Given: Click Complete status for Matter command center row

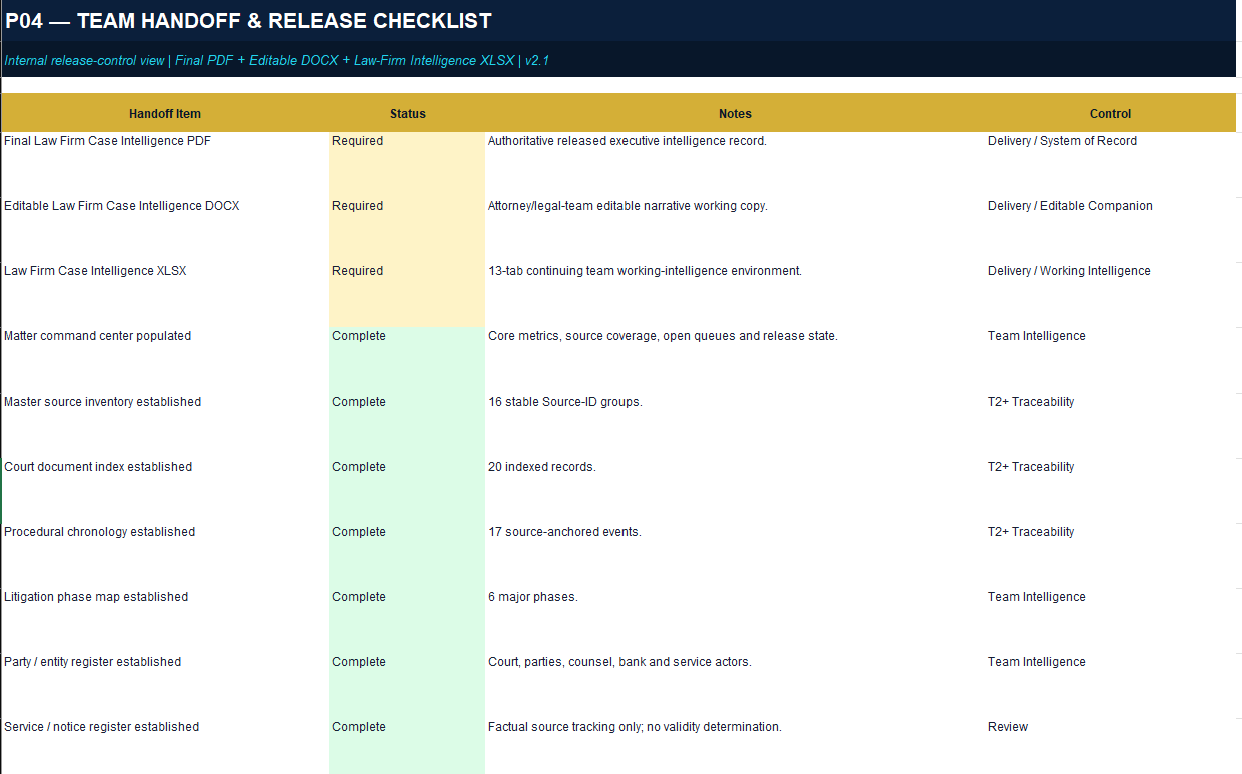Looking at the screenshot, I should (407, 360).
